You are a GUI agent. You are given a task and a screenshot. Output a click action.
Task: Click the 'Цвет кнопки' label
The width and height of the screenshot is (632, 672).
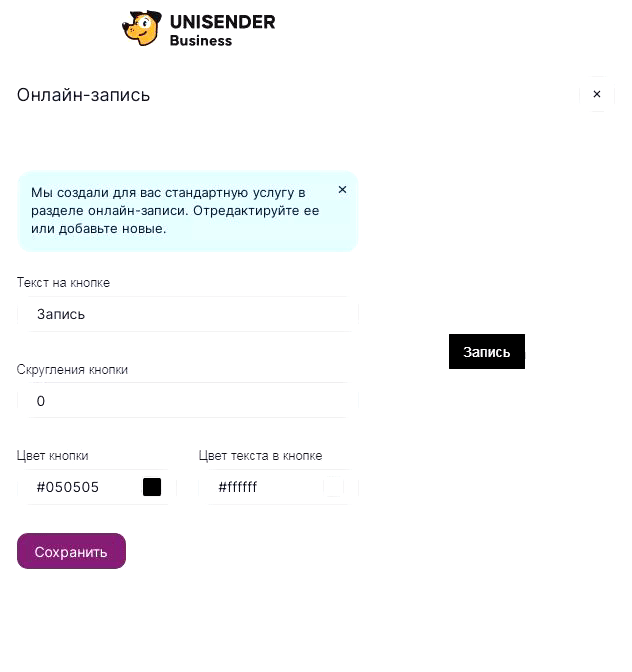pos(52,456)
